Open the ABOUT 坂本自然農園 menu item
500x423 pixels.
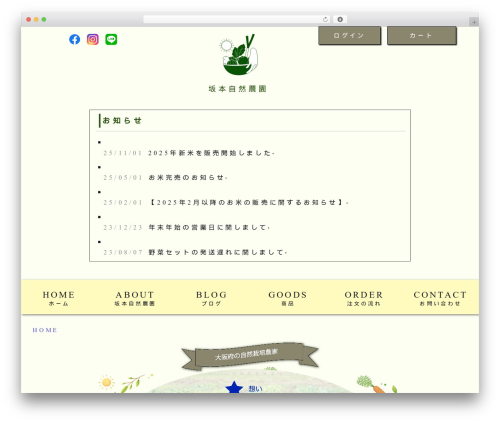pos(135,298)
